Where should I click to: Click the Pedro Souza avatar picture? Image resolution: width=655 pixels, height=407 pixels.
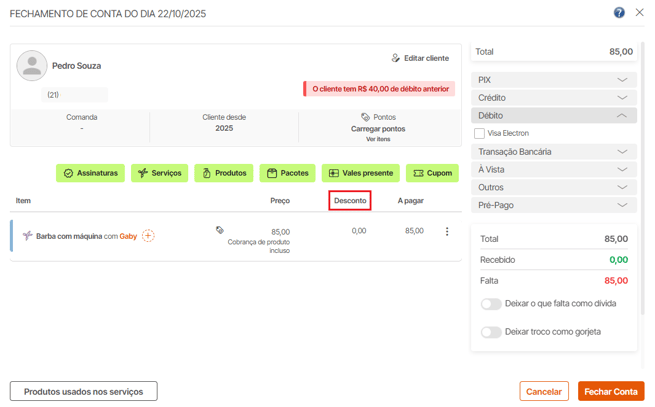[32, 66]
